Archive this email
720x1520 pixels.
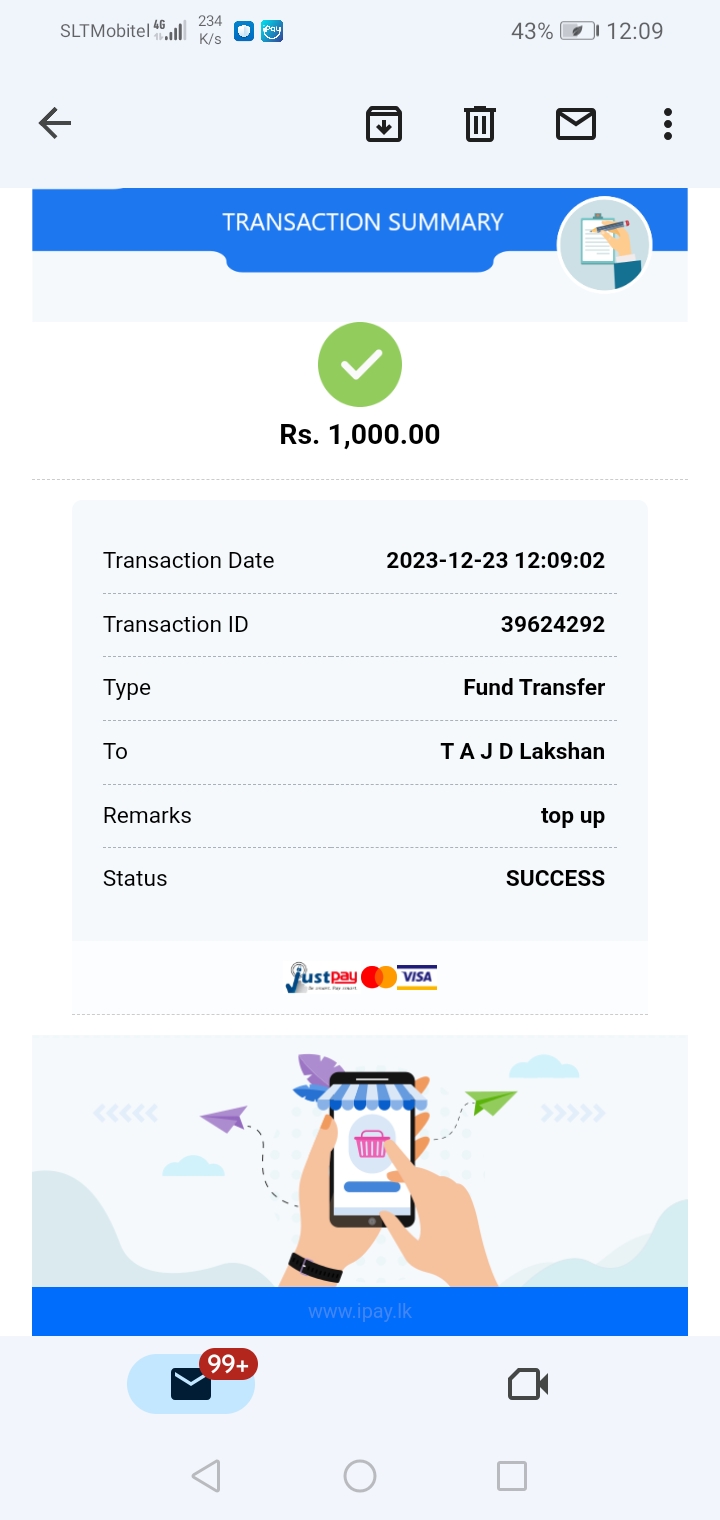pyautogui.click(x=384, y=124)
